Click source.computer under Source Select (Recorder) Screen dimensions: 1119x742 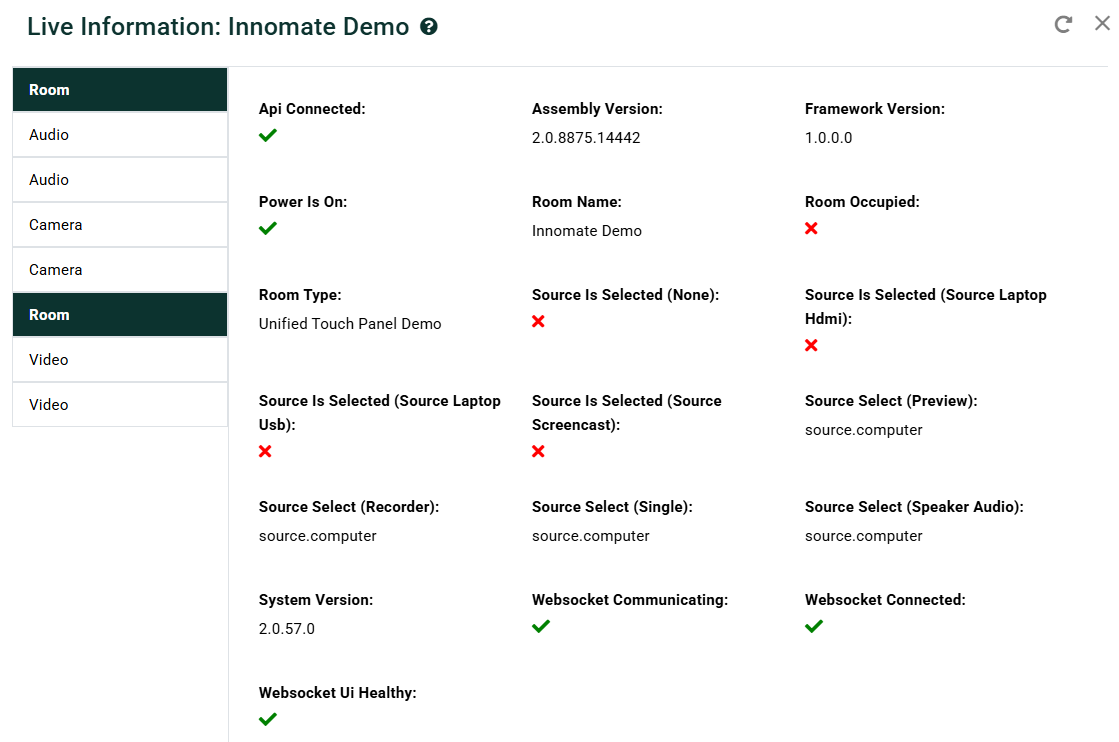click(318, 536)
